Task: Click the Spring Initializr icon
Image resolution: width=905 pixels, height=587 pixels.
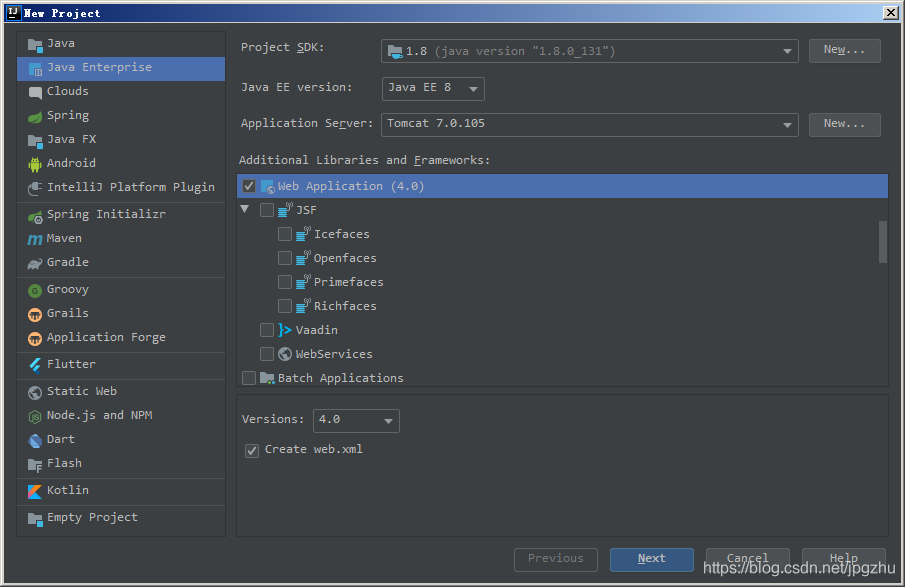Action: [x=35, y=216]
